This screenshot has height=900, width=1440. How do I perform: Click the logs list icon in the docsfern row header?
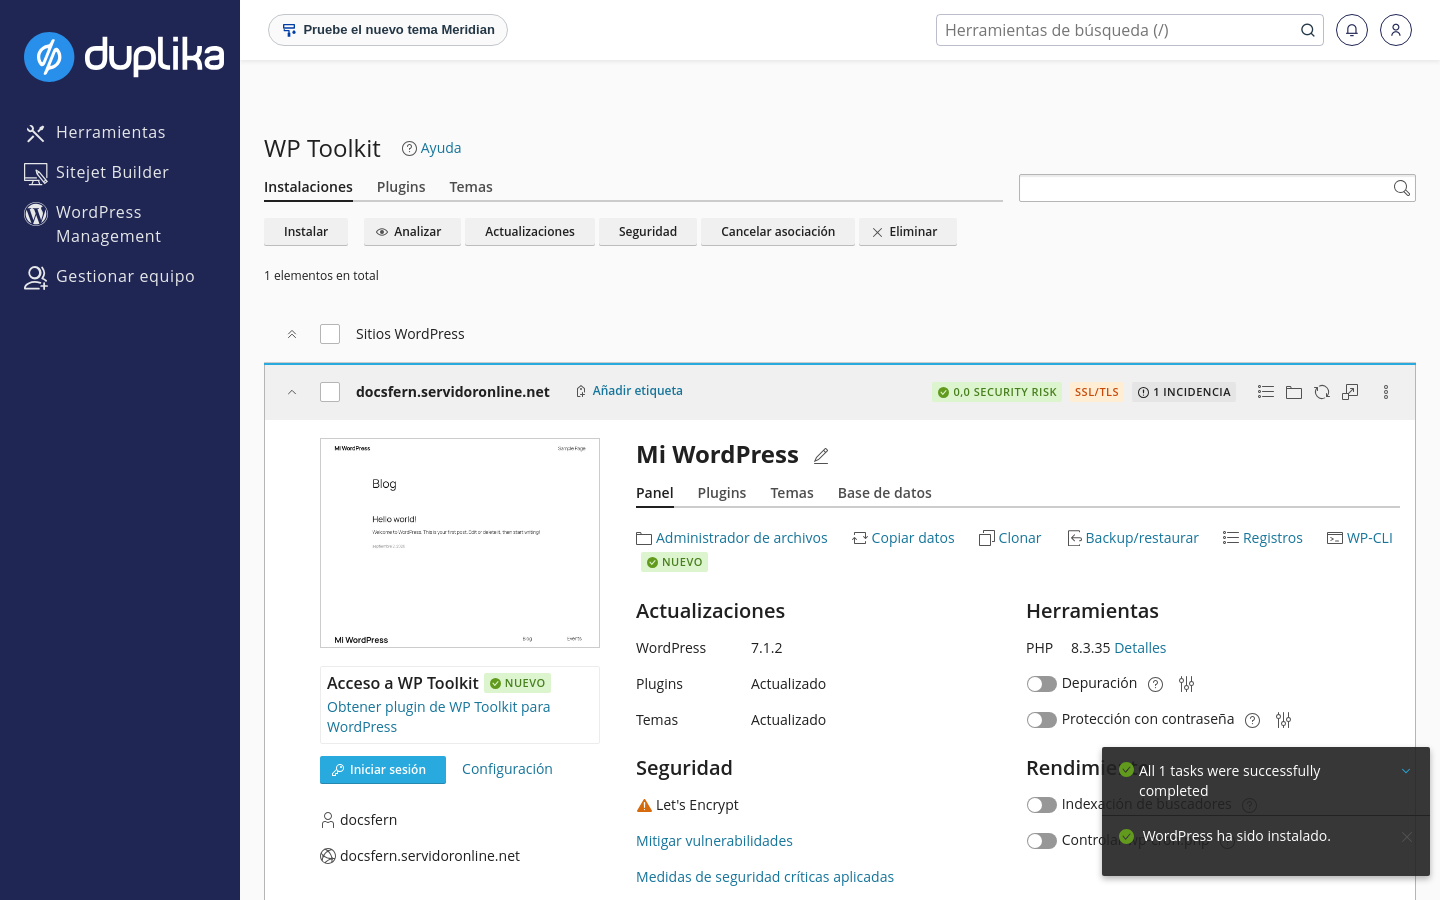pyautogui.click(x=1266, y=392)
